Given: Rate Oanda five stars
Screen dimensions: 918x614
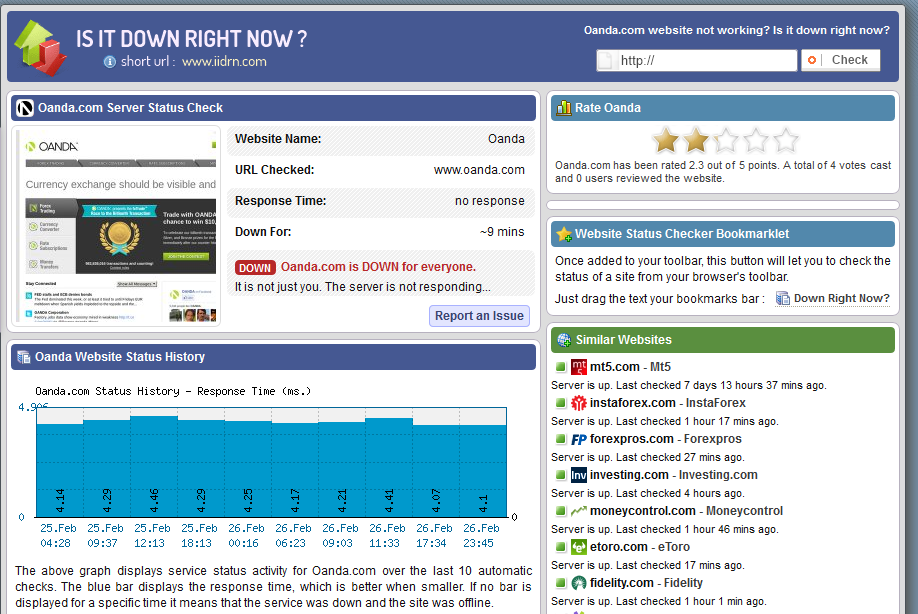Looking at the screenshot, I should point(786,140).
